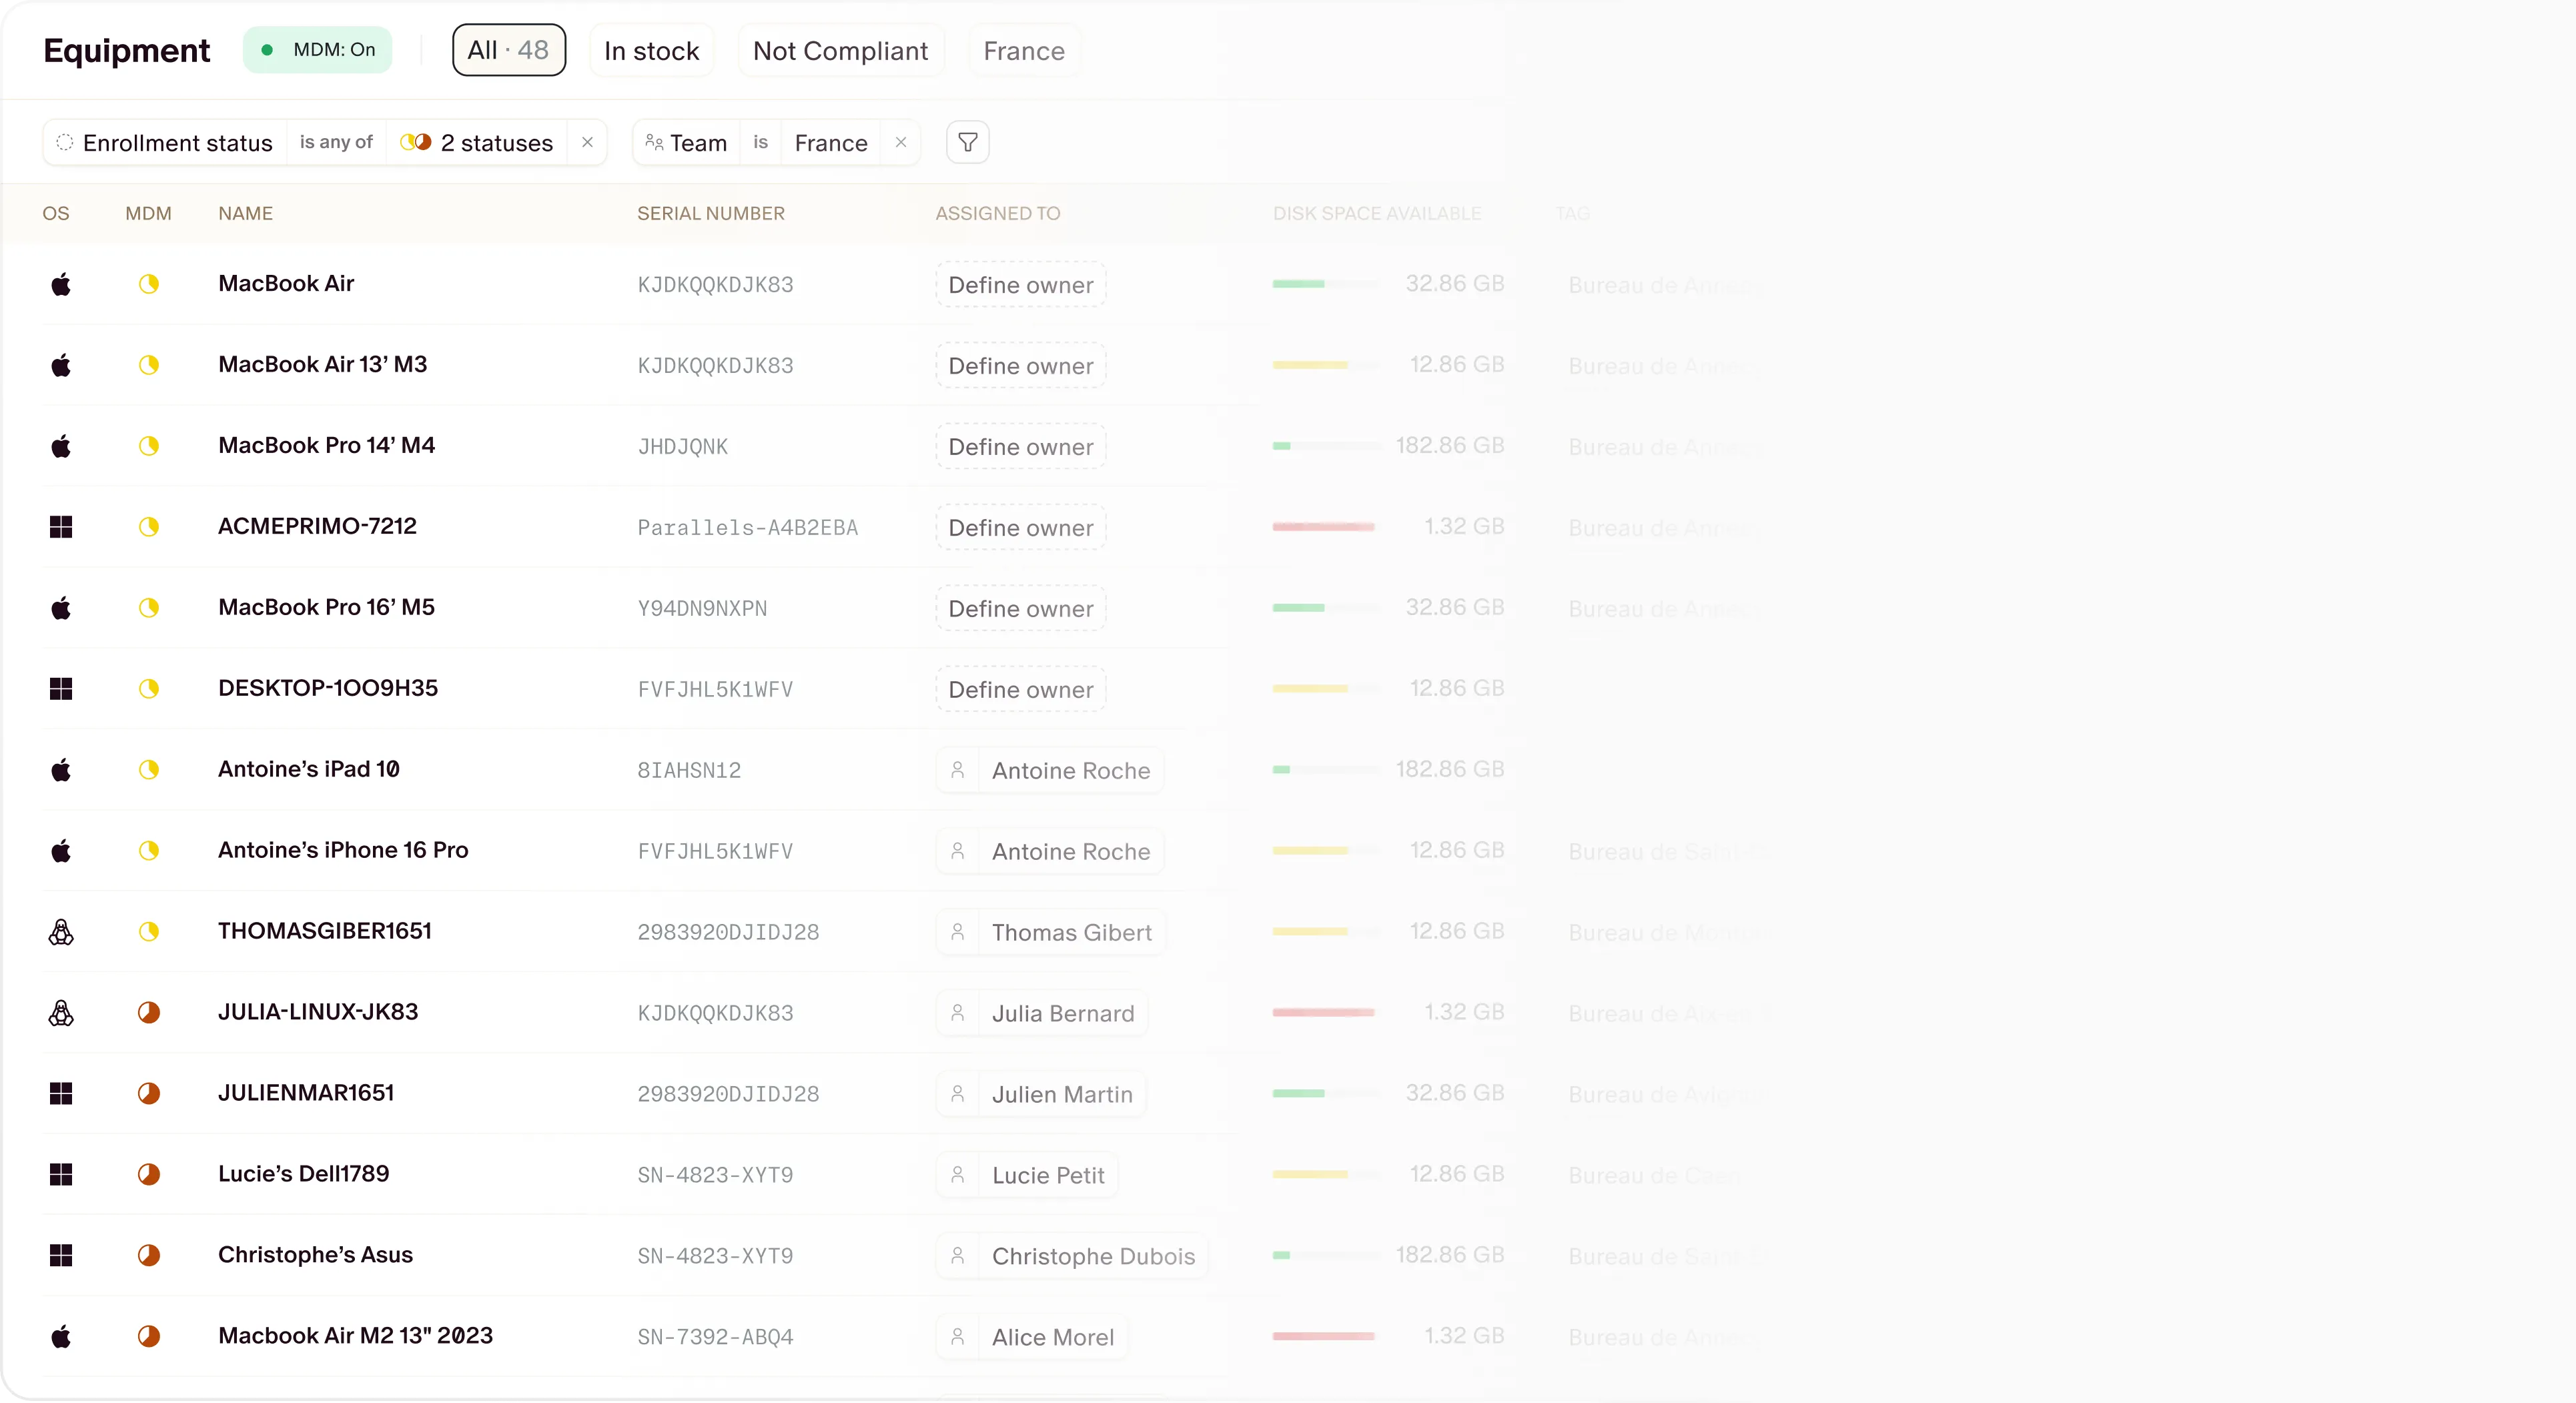Open the Enrollment status field dropdown
The image size is (2576, 1403).
point(165,142)
